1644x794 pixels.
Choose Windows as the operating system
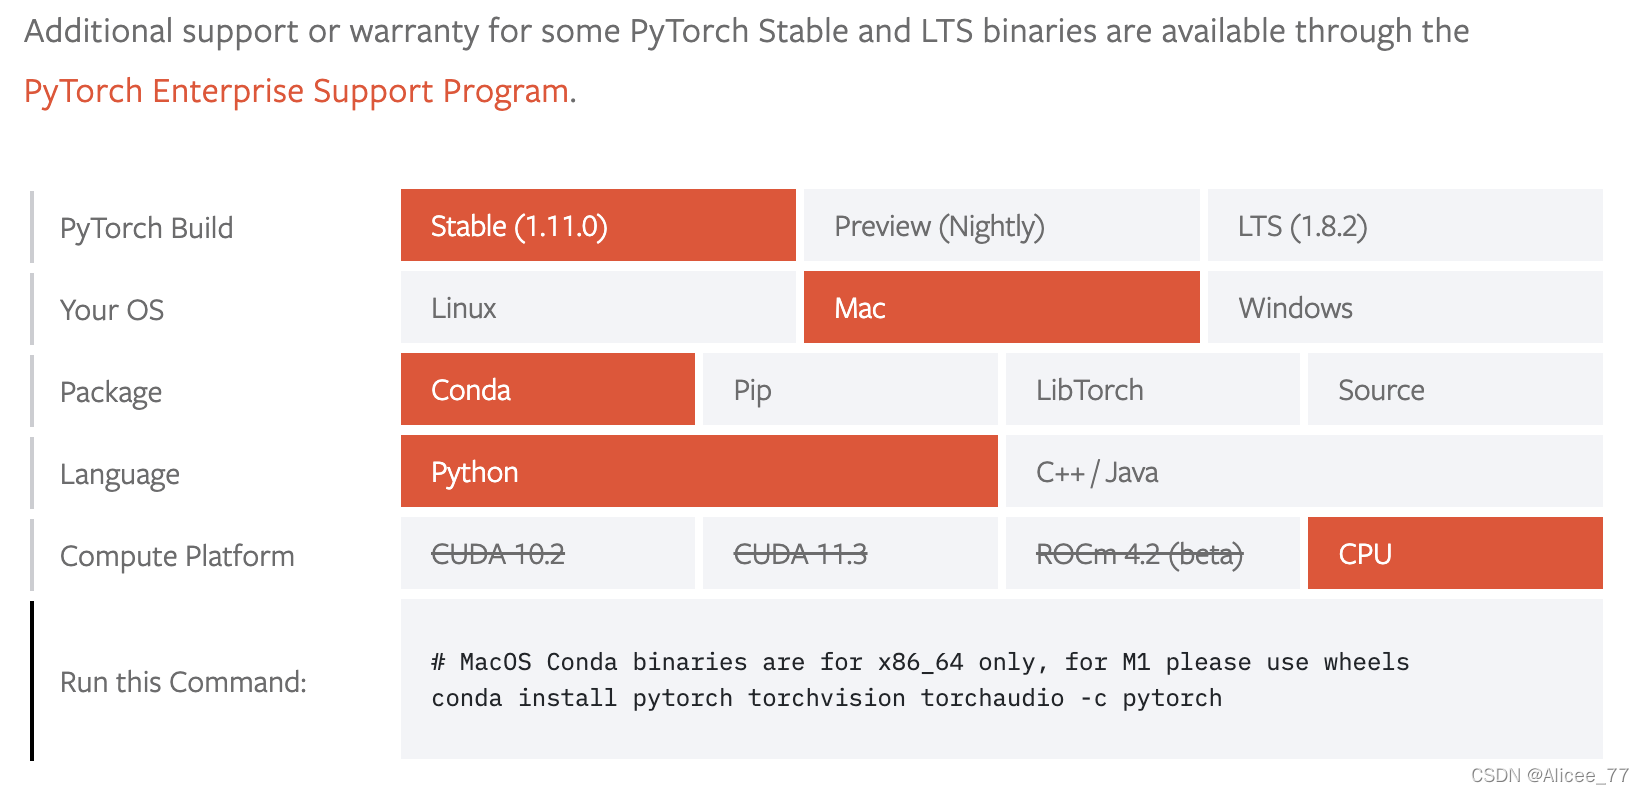coord(1404,308)
